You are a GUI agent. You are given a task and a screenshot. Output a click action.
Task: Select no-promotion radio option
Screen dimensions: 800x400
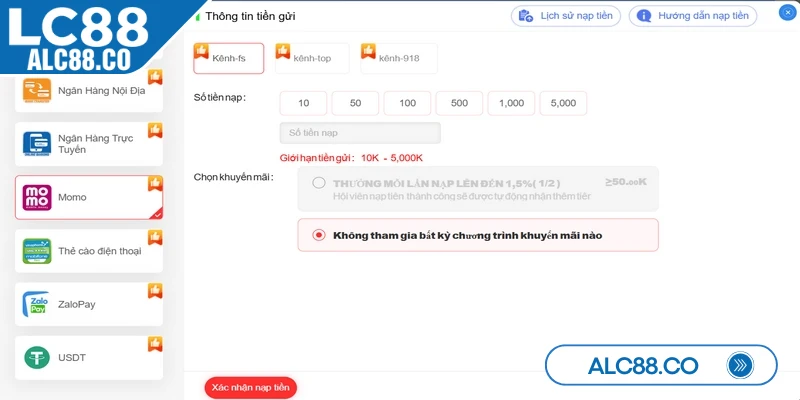319,235
